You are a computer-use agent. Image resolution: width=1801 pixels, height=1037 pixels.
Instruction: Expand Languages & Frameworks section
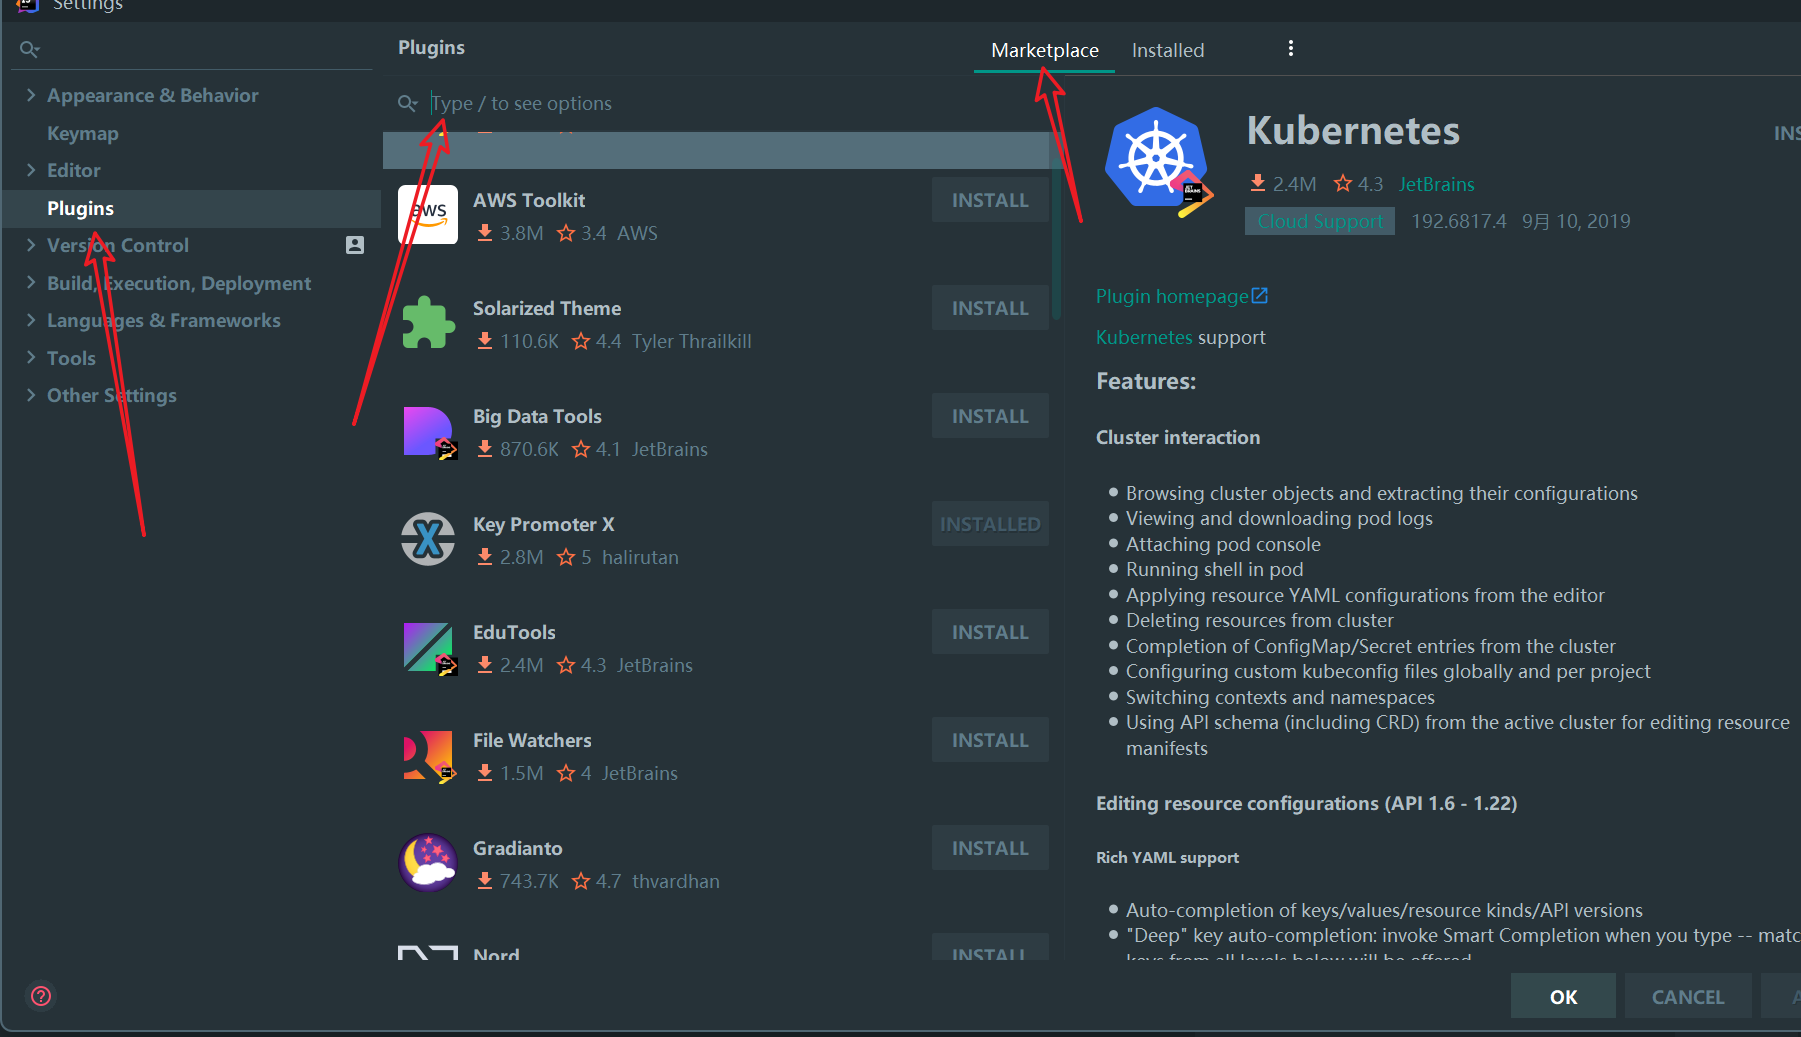(x=31, y=320)
